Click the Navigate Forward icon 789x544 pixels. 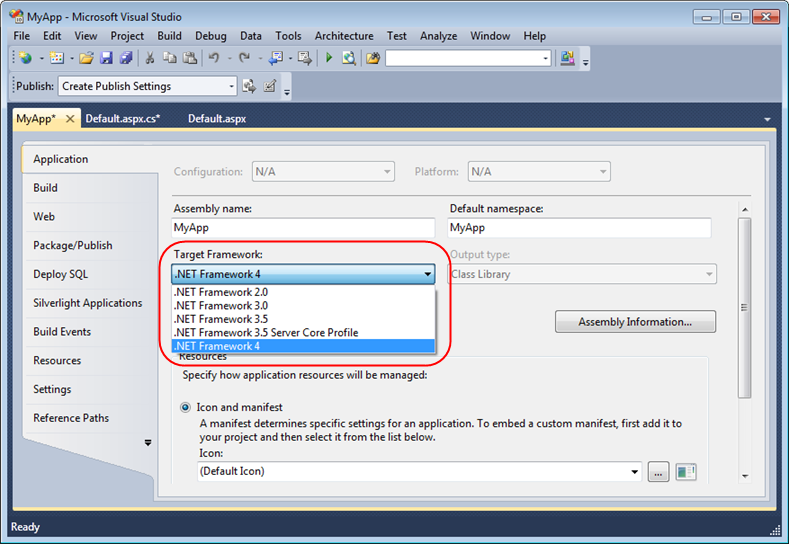[304, 58]
